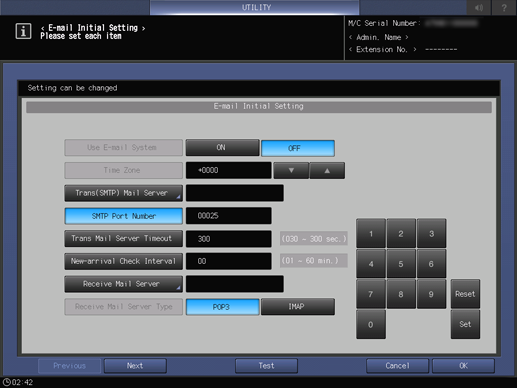
Task: Open Trans(SMTP) Mail Server entry
Action: [123, 193]
